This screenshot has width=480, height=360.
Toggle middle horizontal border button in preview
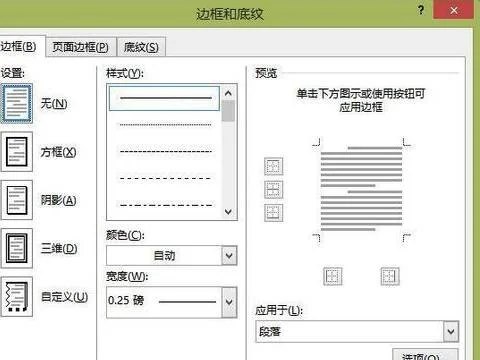point(274,189)
